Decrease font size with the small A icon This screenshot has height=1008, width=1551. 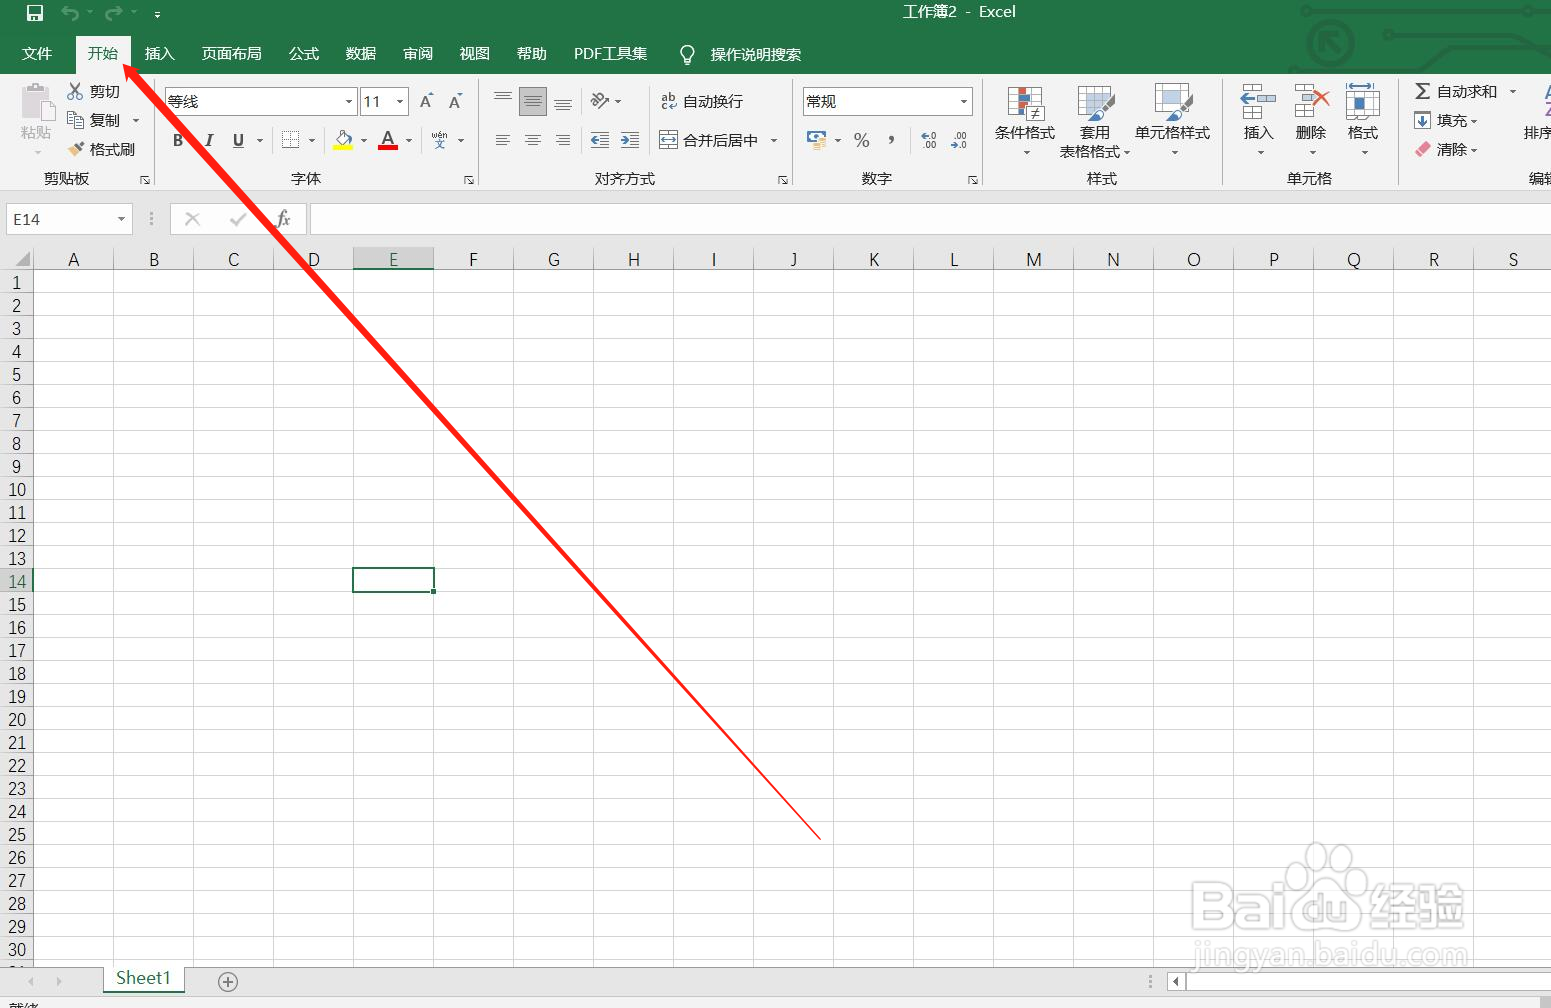point(455,101)
